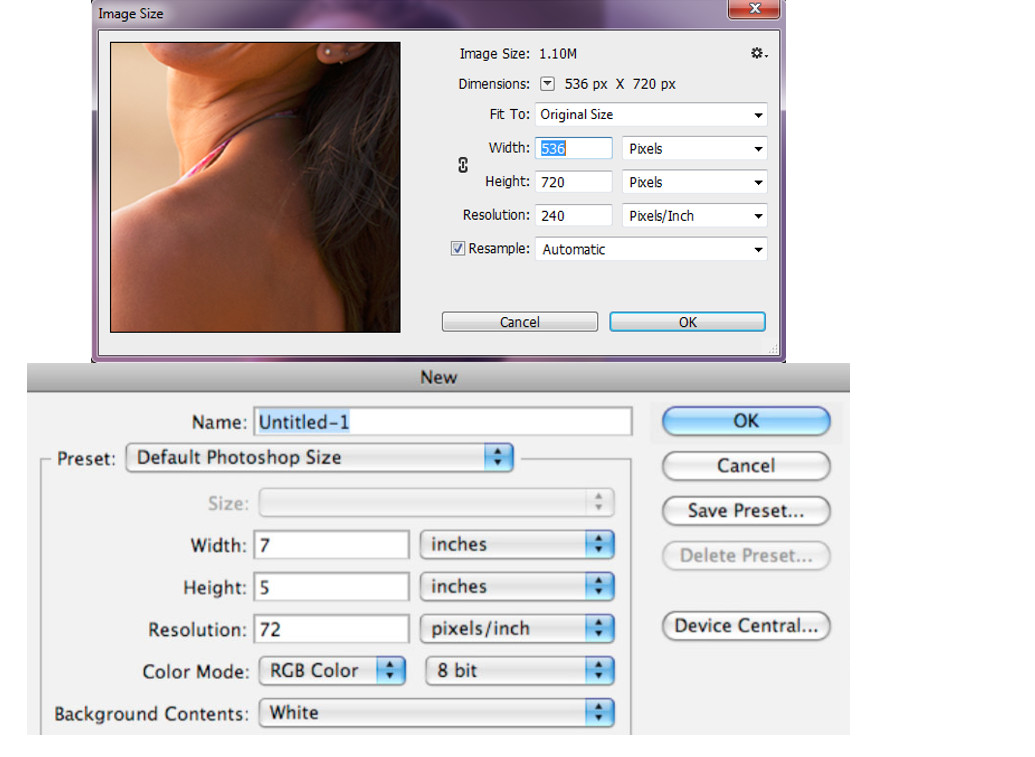The width and height of the screenshot is (1035, 757).
Task: Click Cancel in the Image Size dialog
Action: click(519, 322)
